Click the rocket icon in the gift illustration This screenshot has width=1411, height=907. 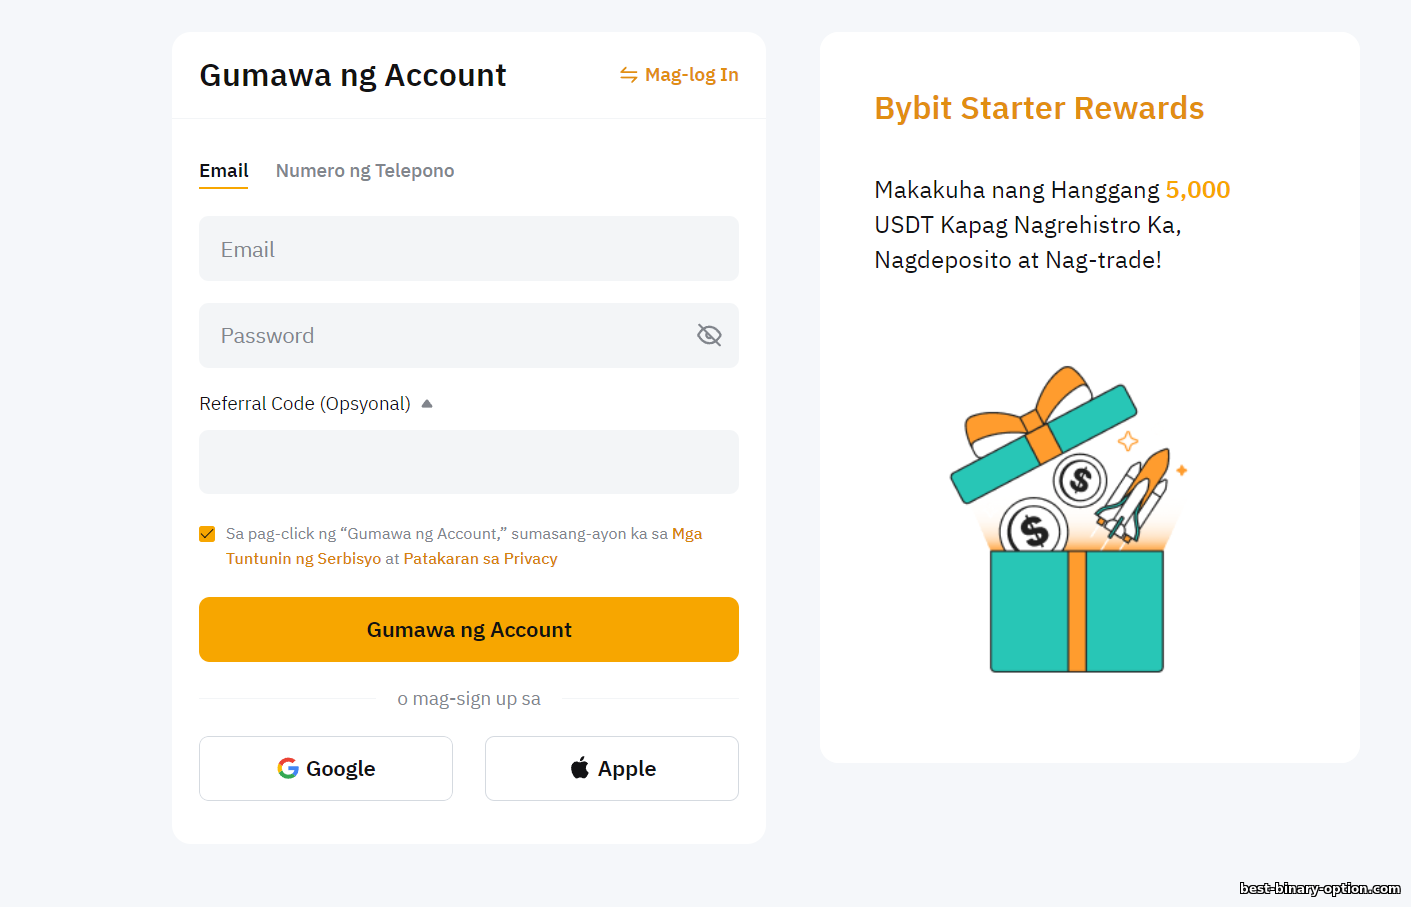point(1137,497)
